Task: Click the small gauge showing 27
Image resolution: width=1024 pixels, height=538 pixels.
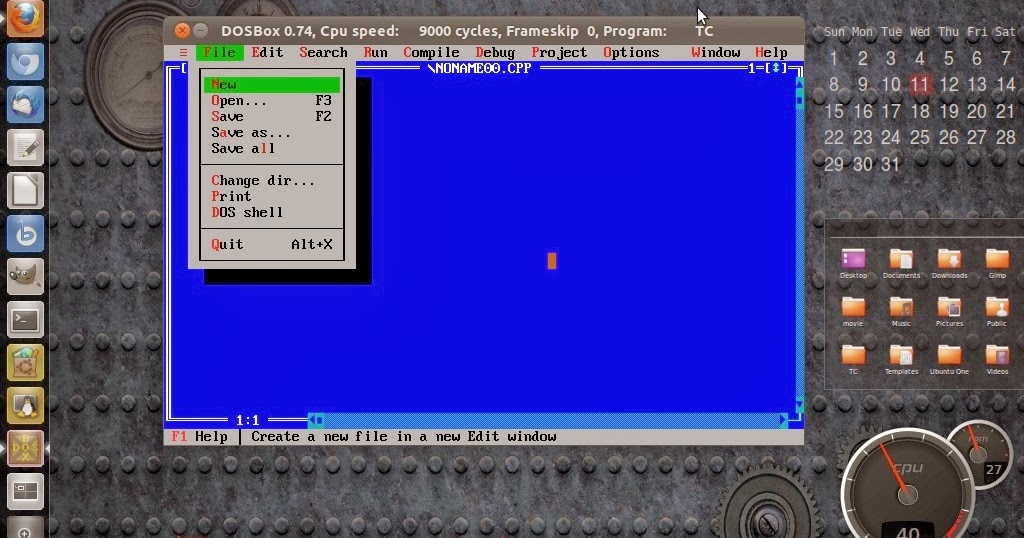Action: [979, 456]
